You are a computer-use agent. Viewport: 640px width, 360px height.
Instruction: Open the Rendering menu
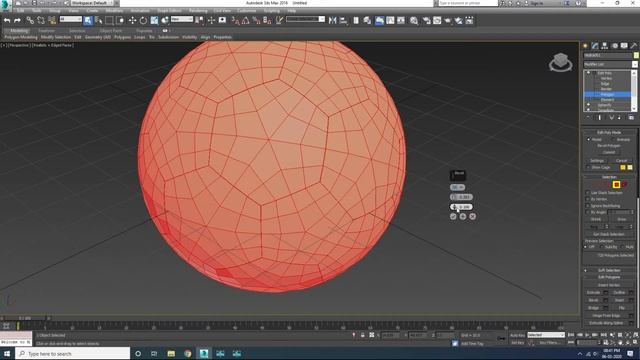click(198, 11)
